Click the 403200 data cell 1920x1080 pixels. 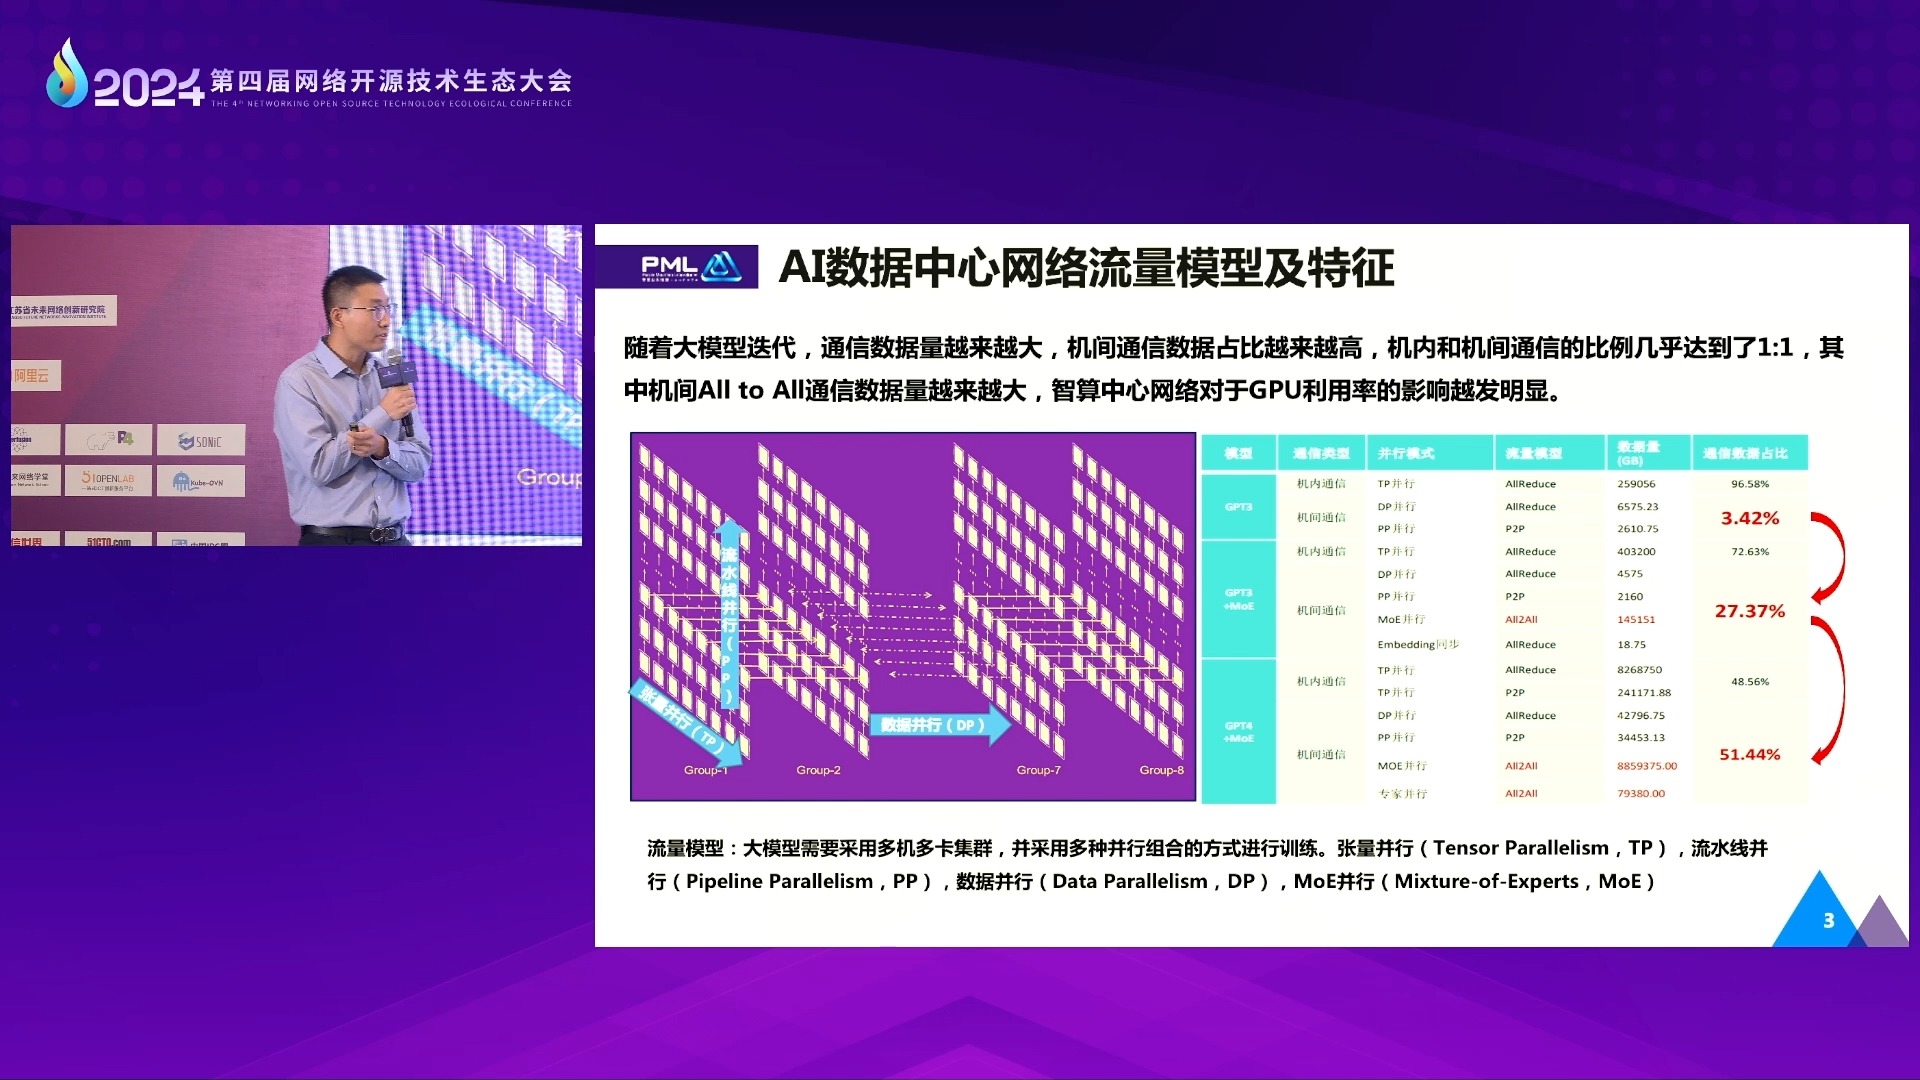(1636, 552)
